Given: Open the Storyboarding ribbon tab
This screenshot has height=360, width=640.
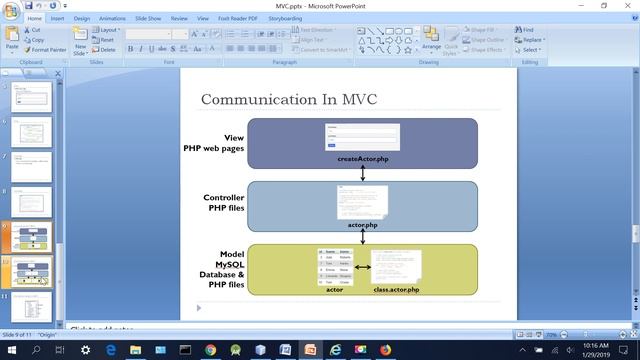Looking at the screenshot, I should click(x=285, y=18).
